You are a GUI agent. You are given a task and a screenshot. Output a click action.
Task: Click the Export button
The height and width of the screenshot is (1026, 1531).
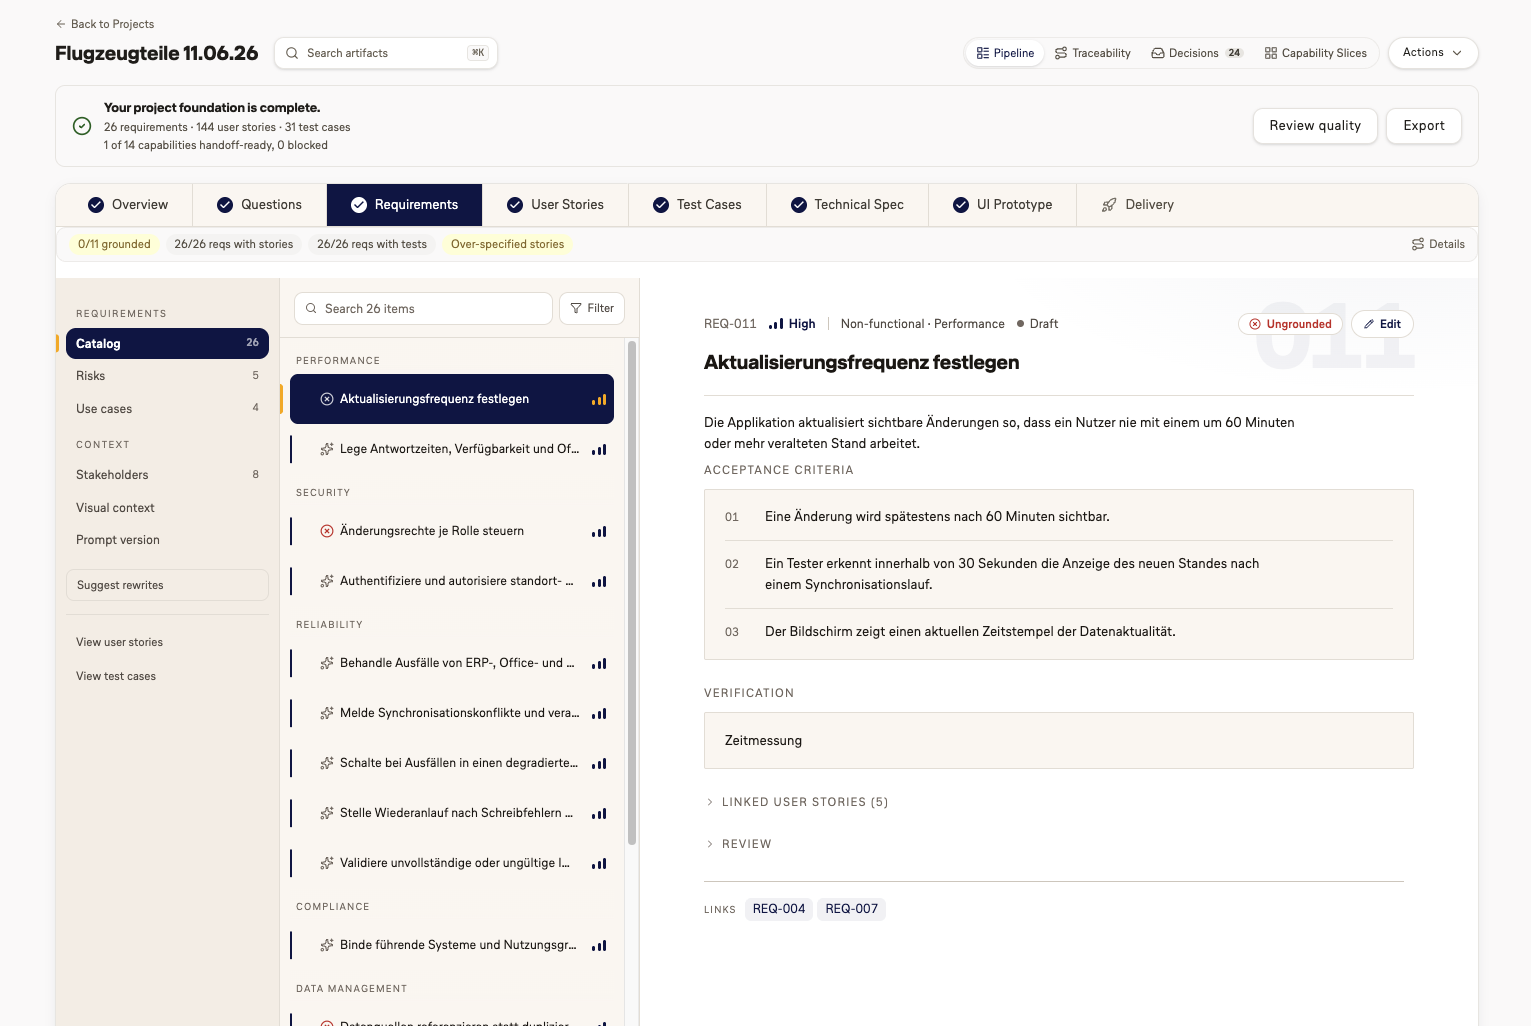(1423, 126)
